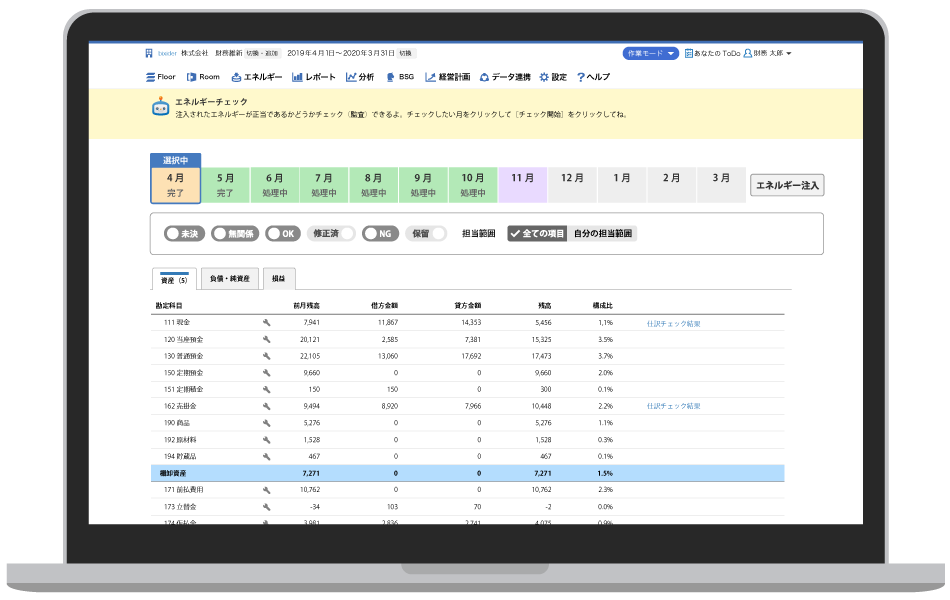
Task: Open あなたの ToDo list
Action: (712, 53)
